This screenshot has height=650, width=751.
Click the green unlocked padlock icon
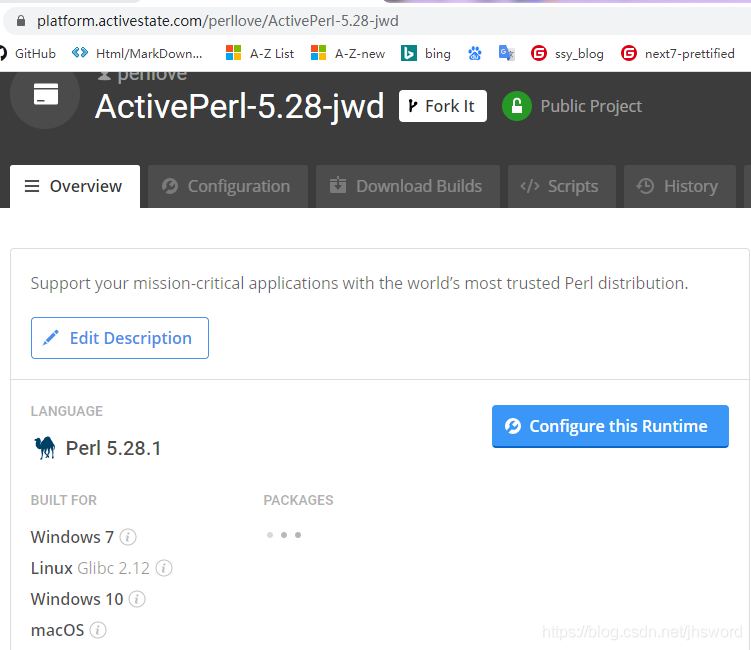coord(517,106)
